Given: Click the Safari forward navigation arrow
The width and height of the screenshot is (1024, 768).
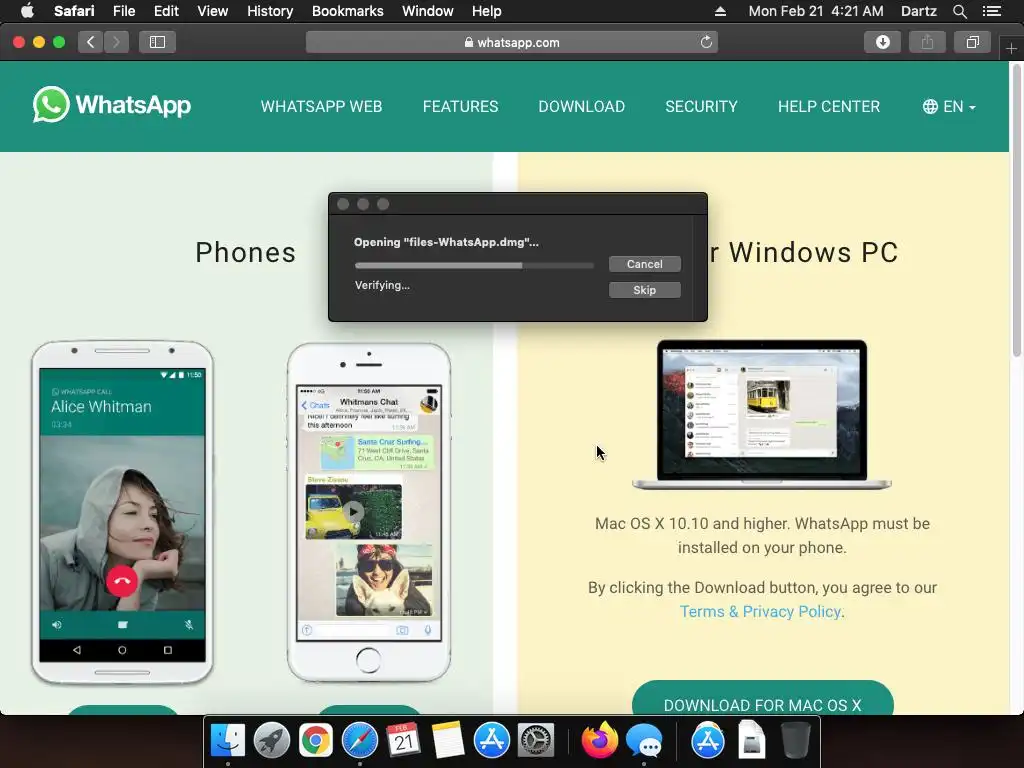Looking at the screenshot, I should pos(116,42).
